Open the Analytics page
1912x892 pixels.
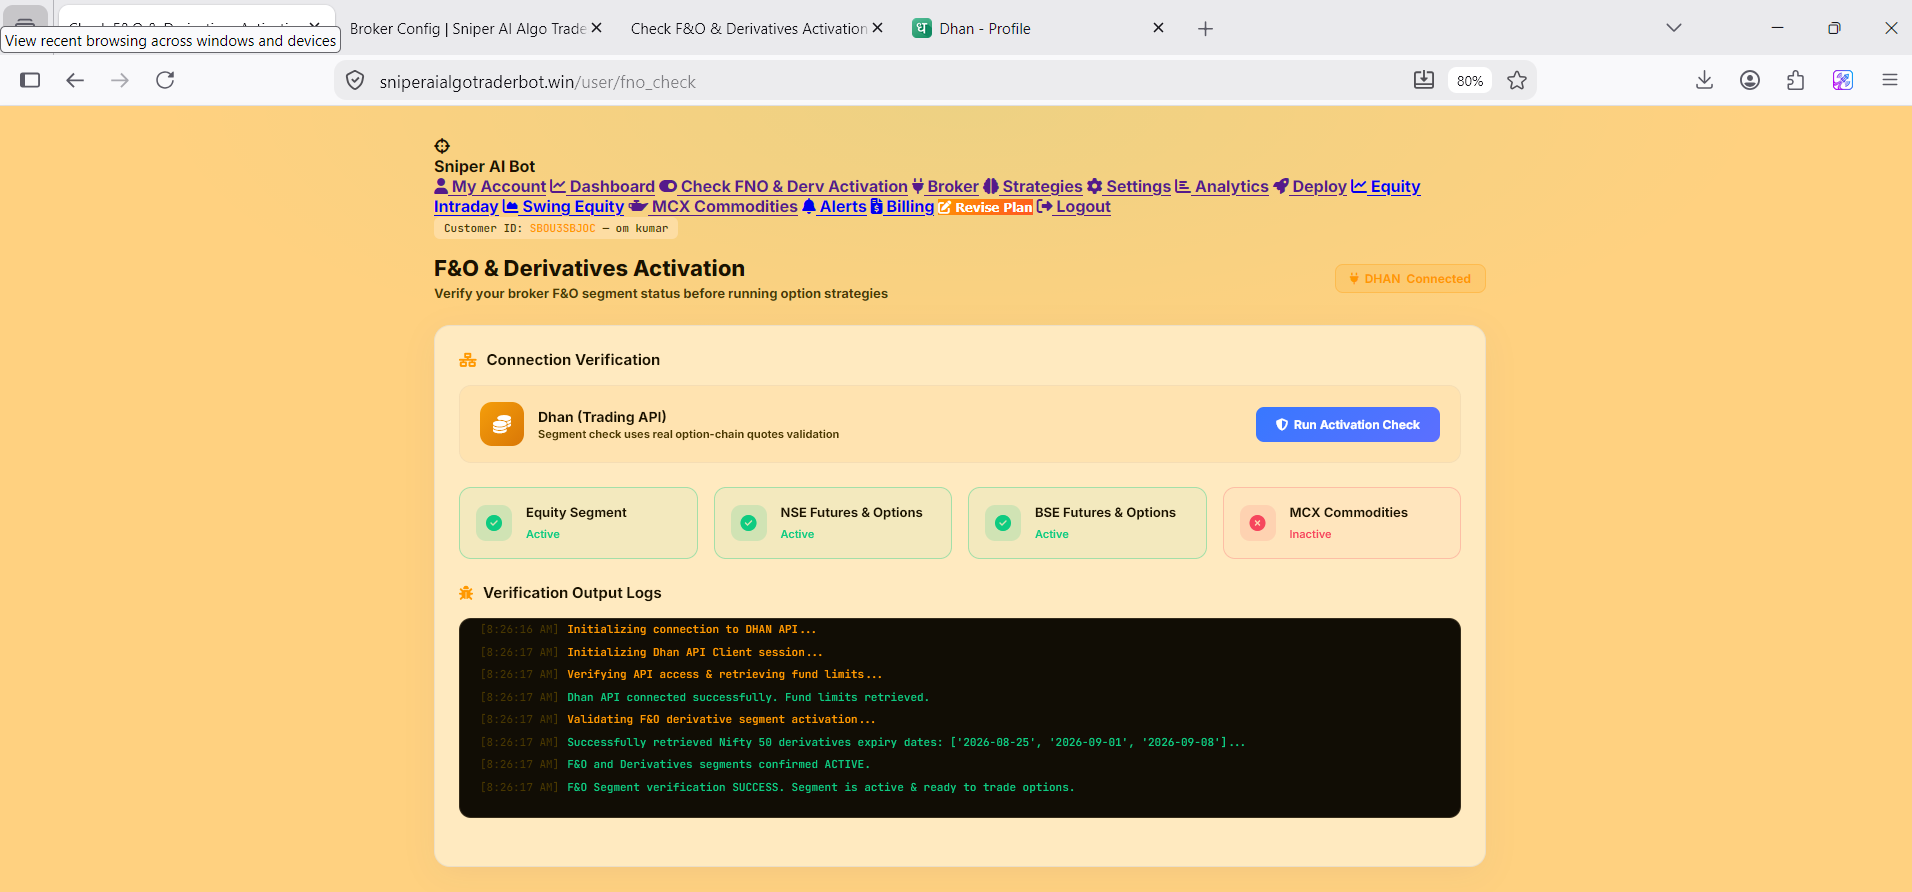(x=1222, y=186)
